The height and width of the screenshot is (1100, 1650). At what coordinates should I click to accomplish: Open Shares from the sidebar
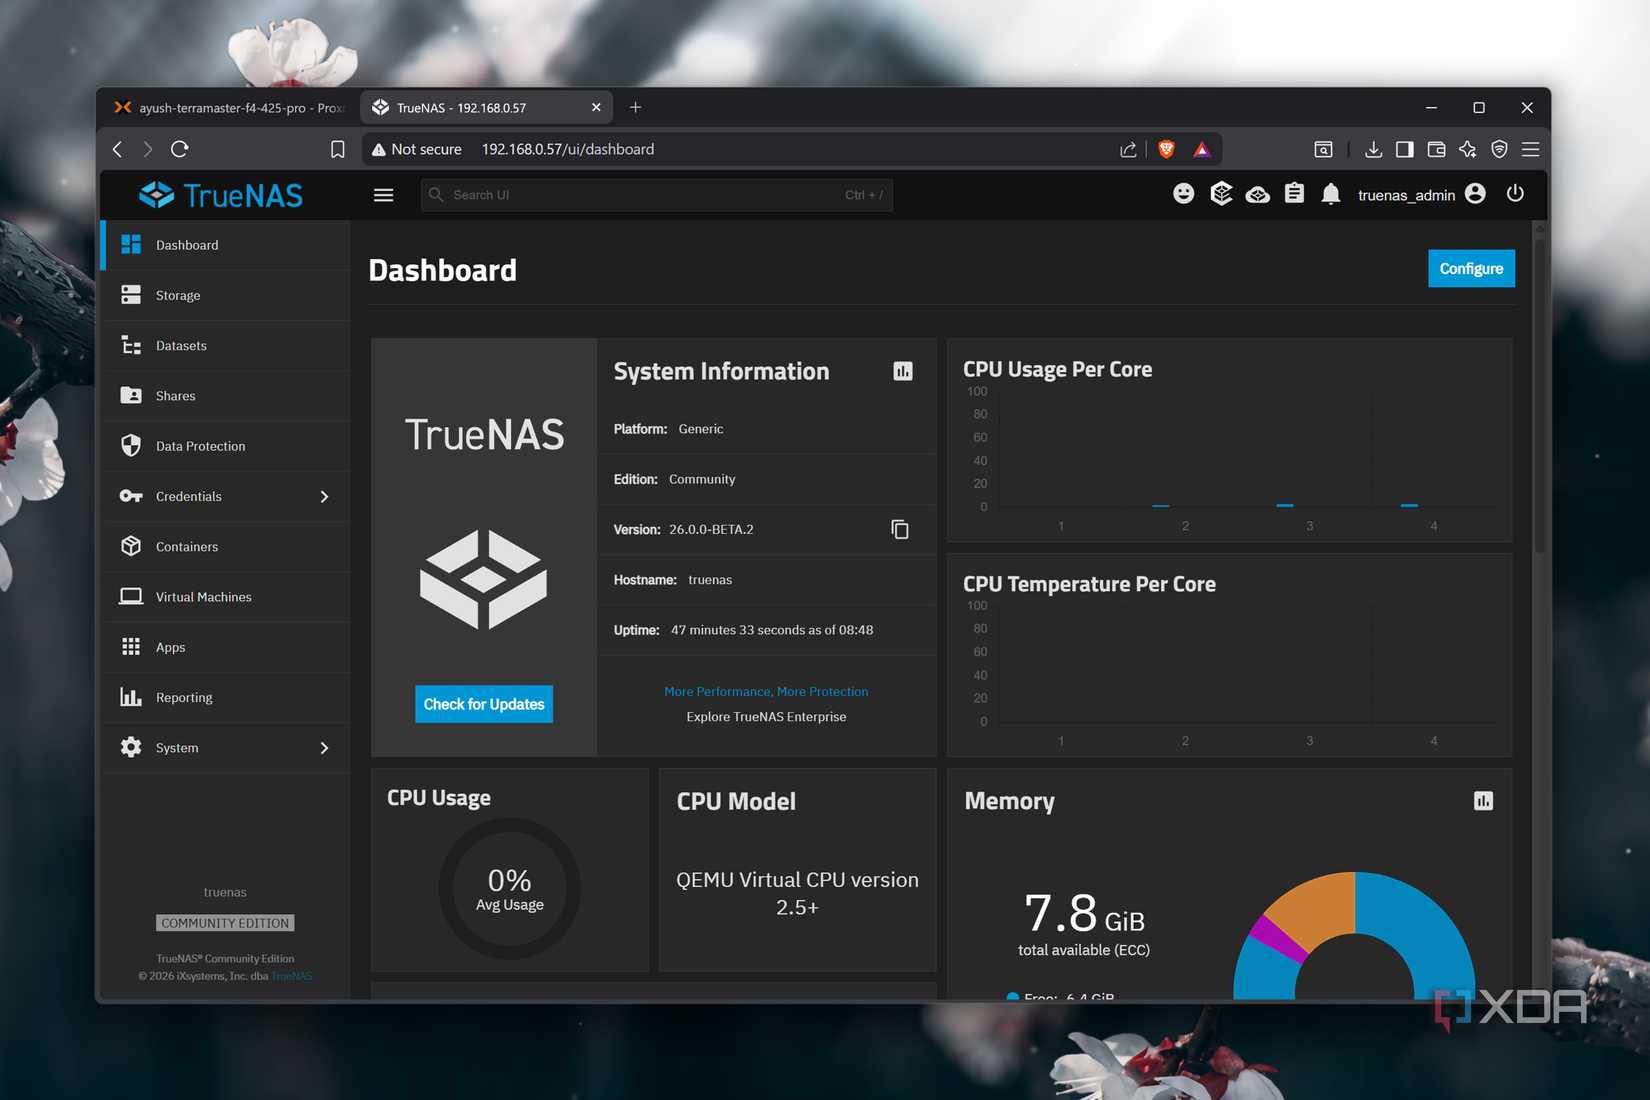click(x=226, y=396)
